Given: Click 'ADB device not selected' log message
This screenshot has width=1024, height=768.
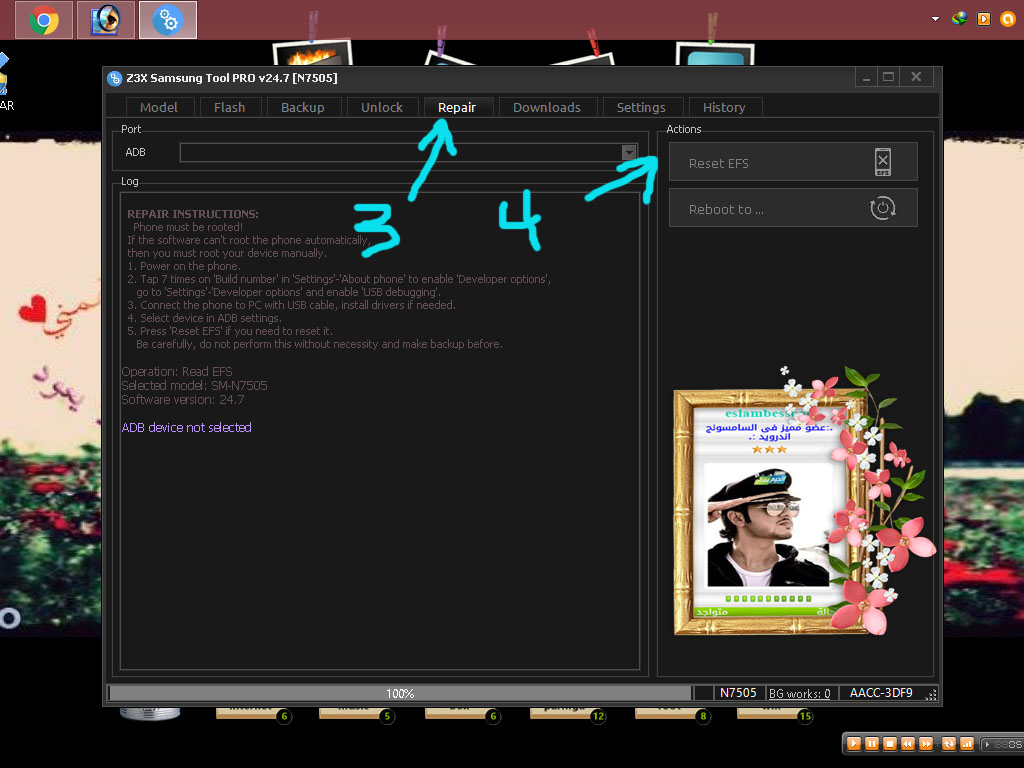Looking at the screenshot, I should pyautogui.click(x=187, y=427).
